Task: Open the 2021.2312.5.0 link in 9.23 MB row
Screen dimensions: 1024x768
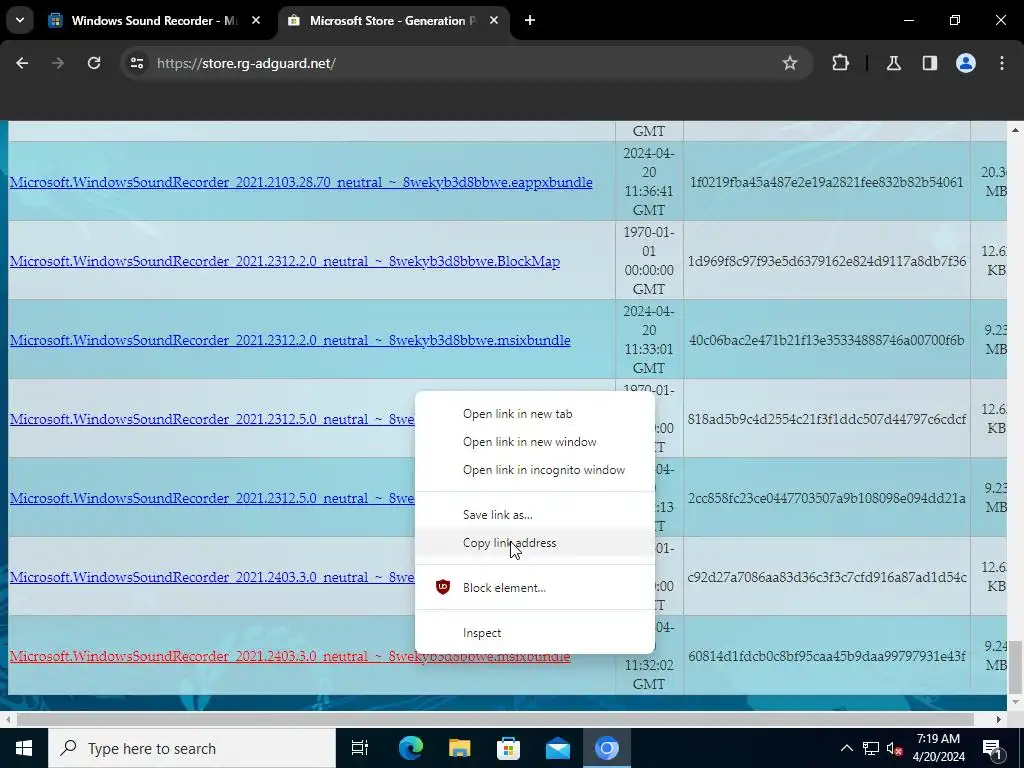Action: pos(212,498)
